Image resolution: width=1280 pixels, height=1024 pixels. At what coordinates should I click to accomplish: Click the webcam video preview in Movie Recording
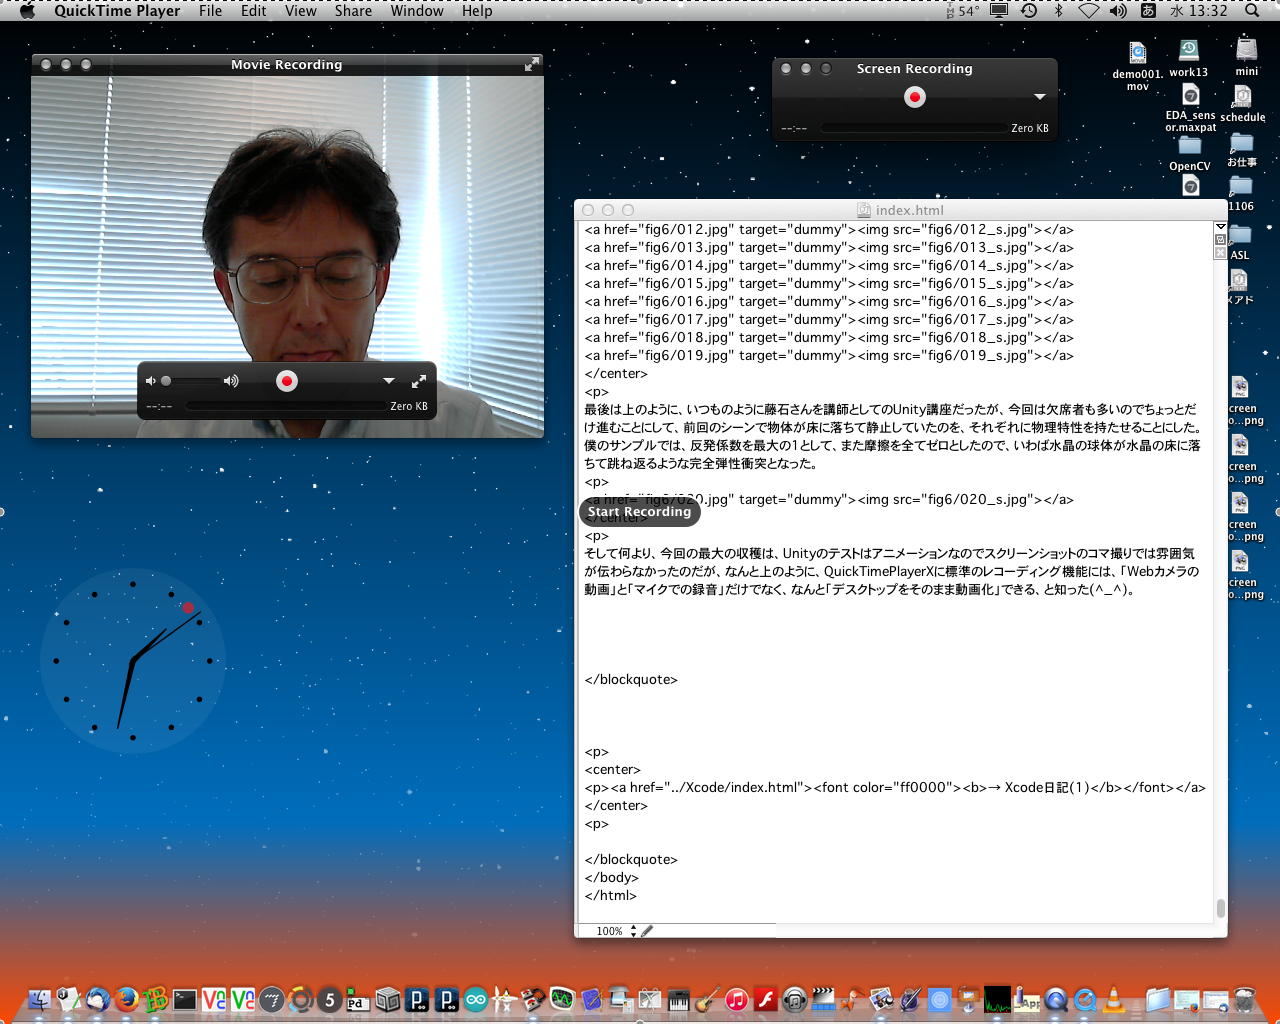point(288,257)
